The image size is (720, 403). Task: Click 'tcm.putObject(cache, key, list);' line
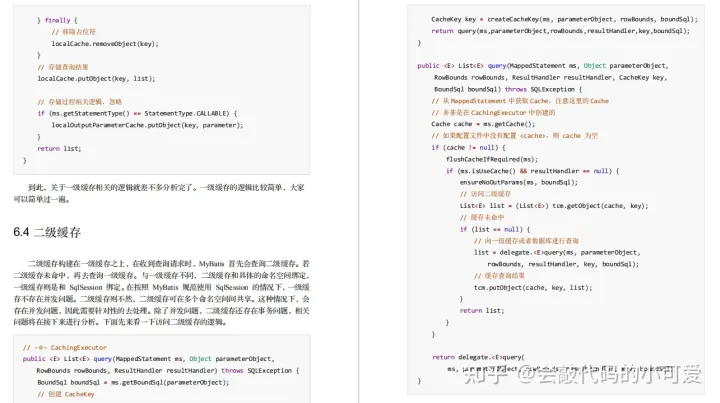[x=533, y=287]
